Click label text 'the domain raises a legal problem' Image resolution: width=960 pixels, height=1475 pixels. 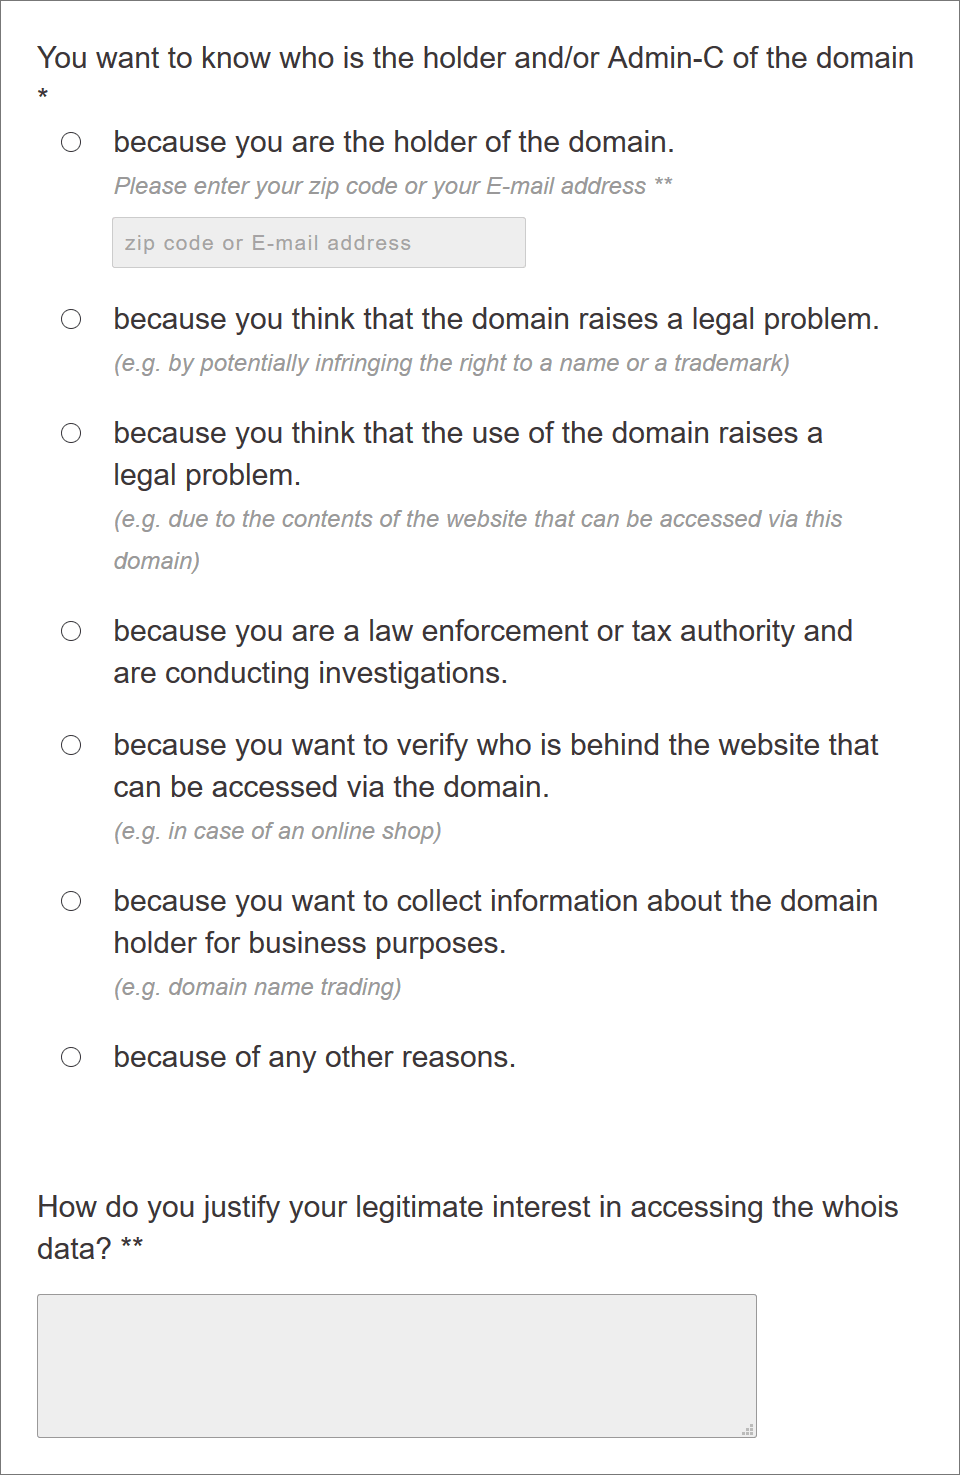click(x=496, y=319)
